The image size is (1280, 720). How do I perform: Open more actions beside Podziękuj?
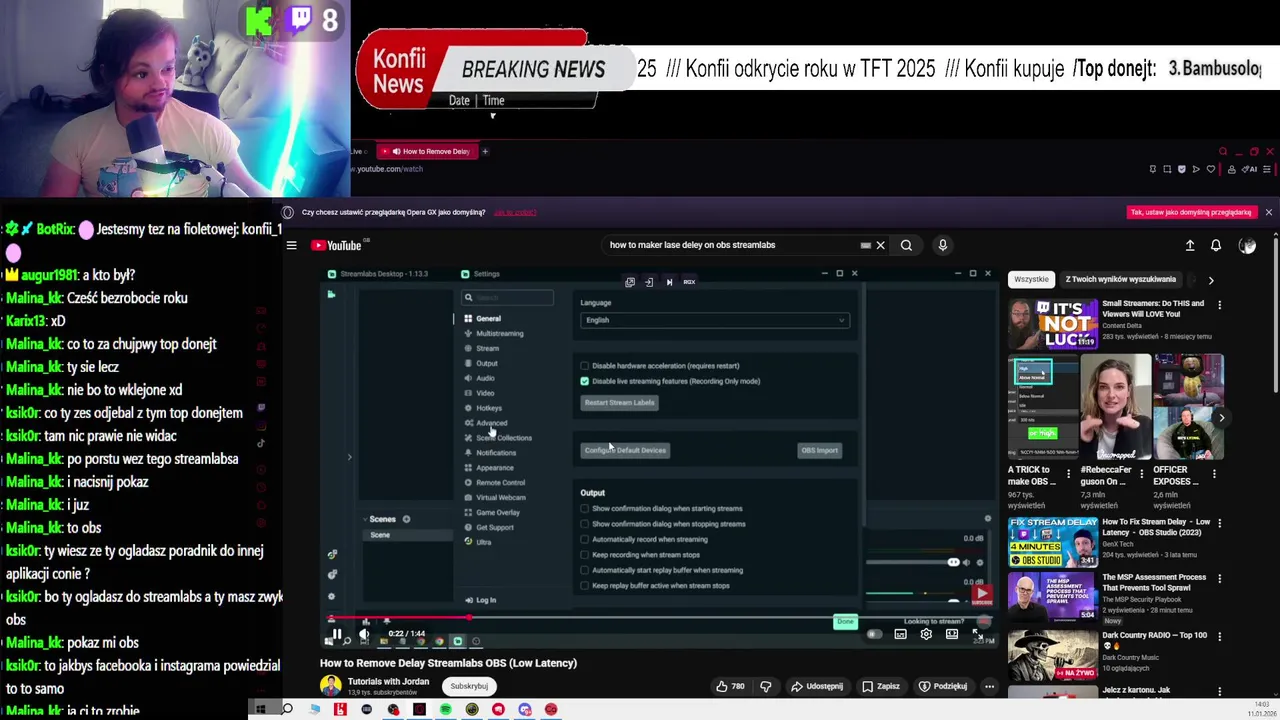coord(989,686)
